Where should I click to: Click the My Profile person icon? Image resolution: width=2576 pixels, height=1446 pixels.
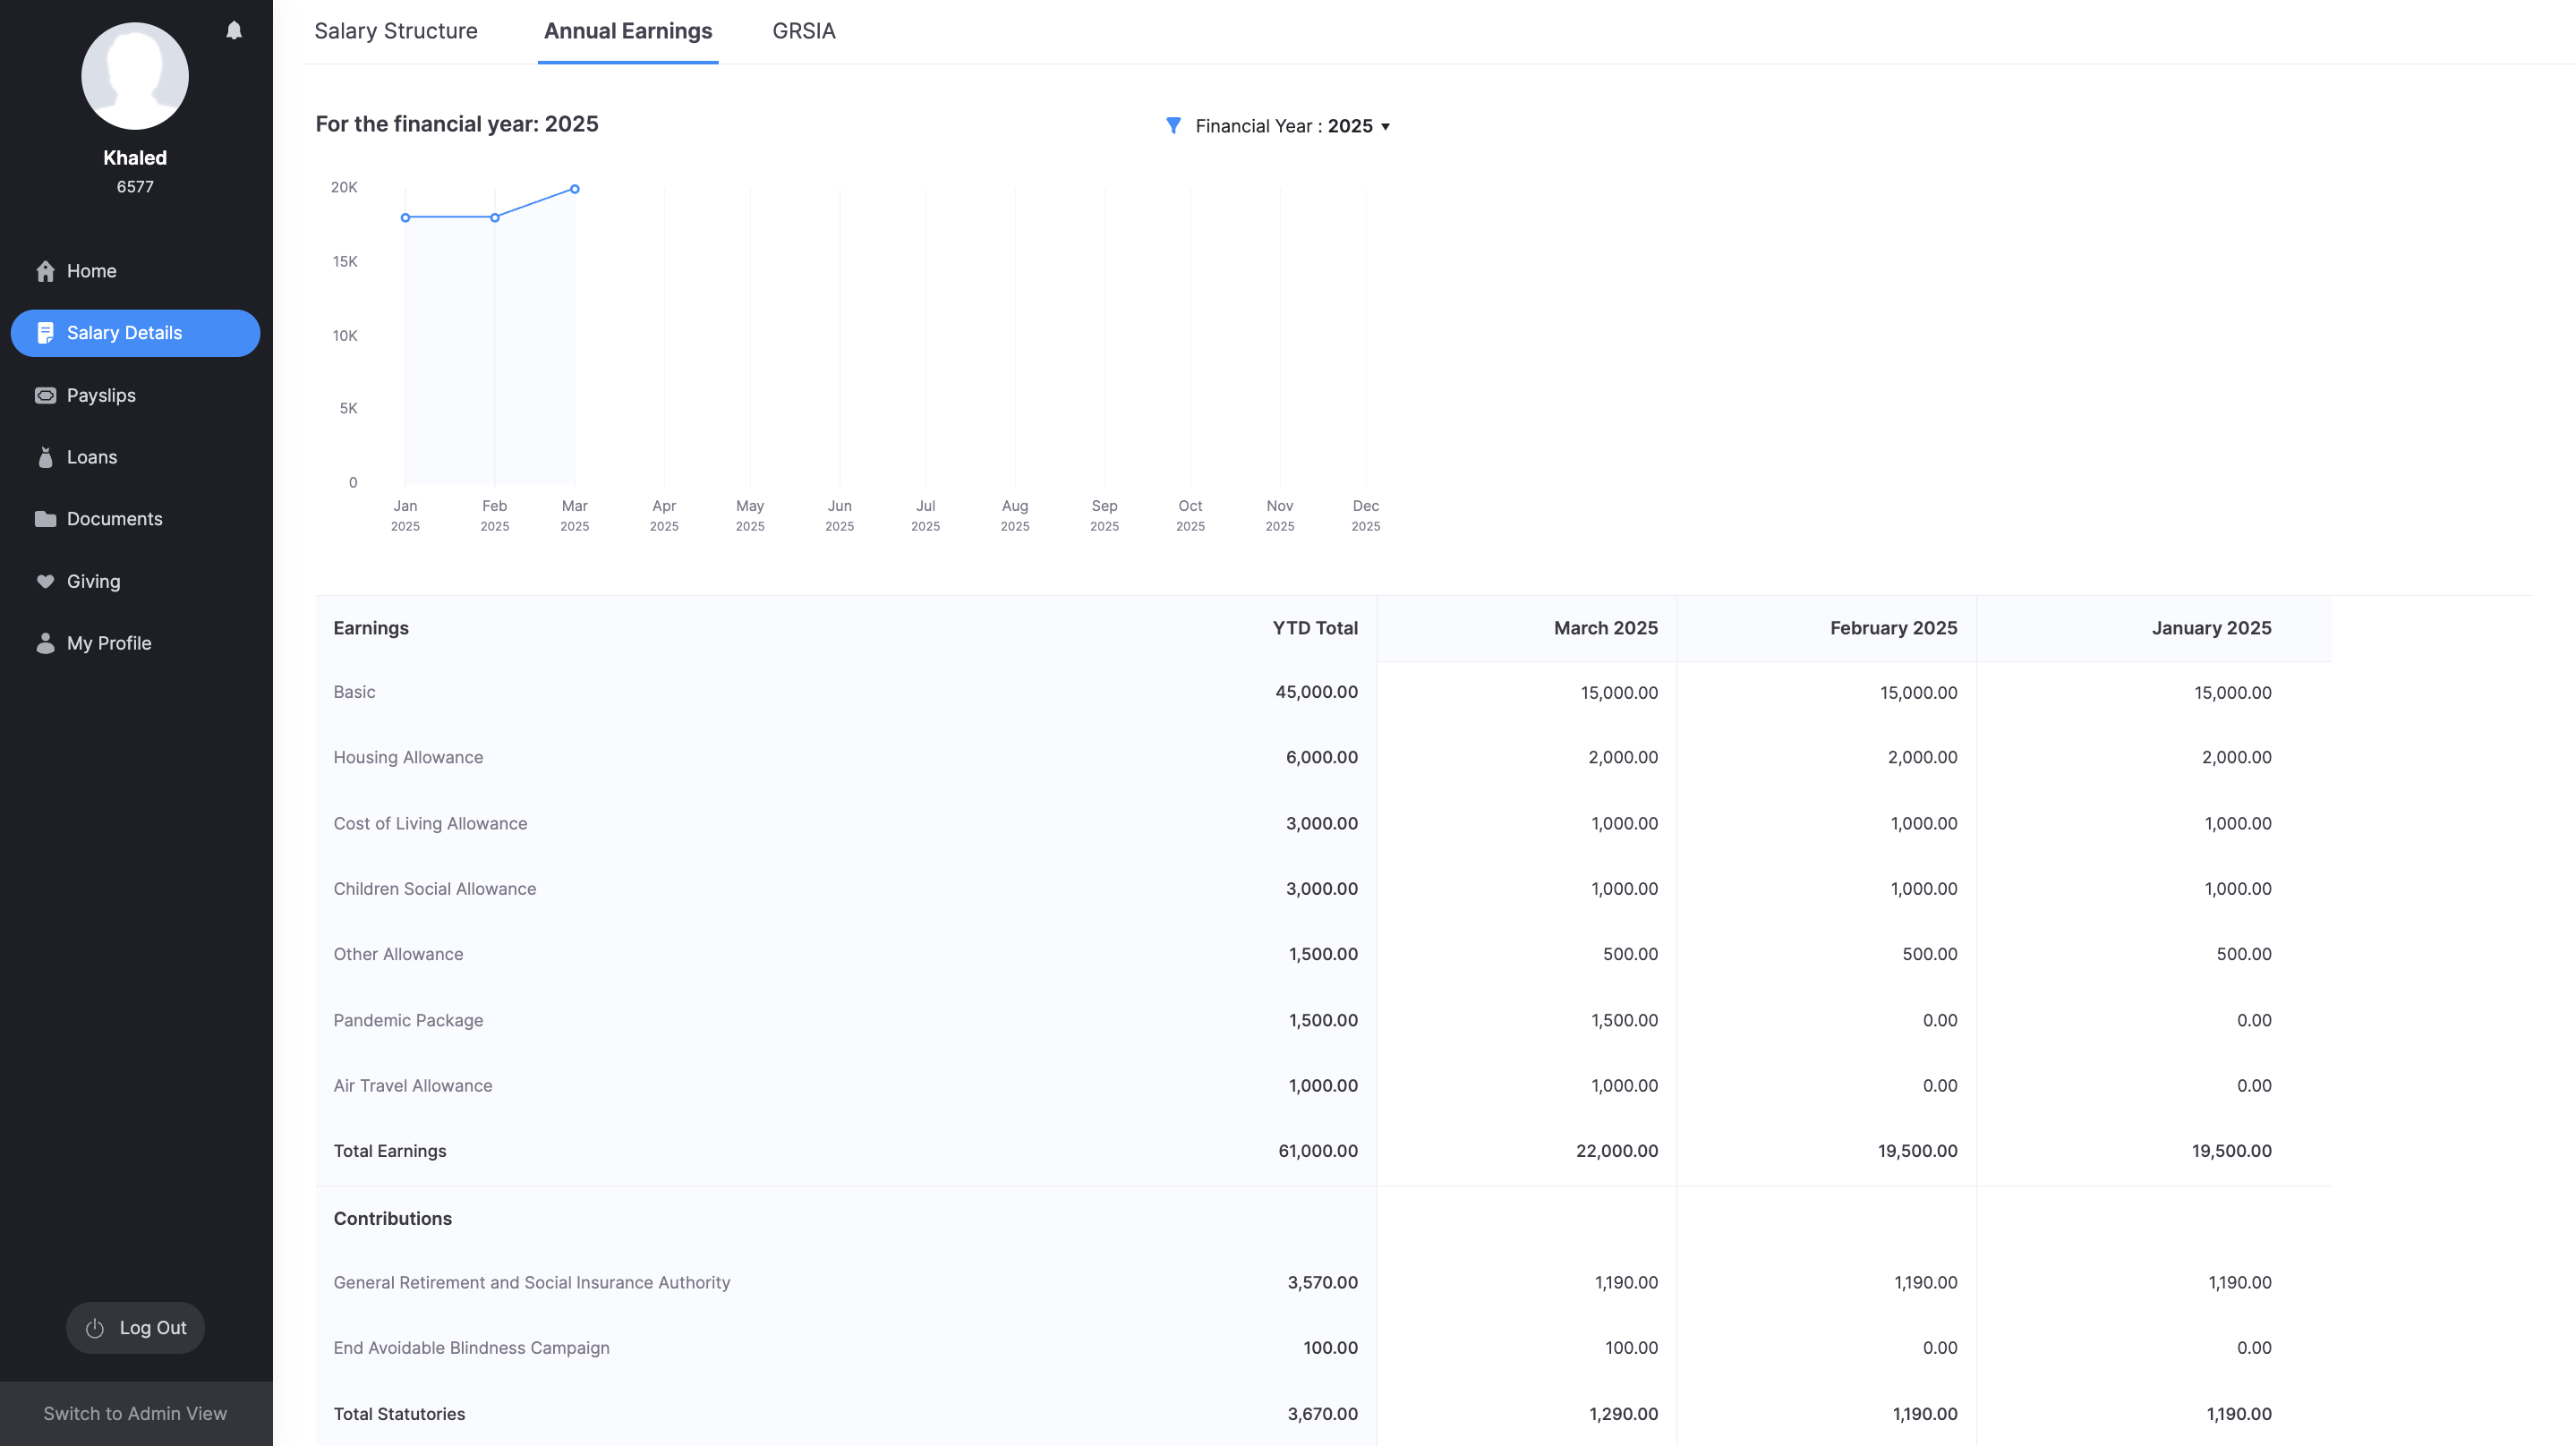(45, 643)
